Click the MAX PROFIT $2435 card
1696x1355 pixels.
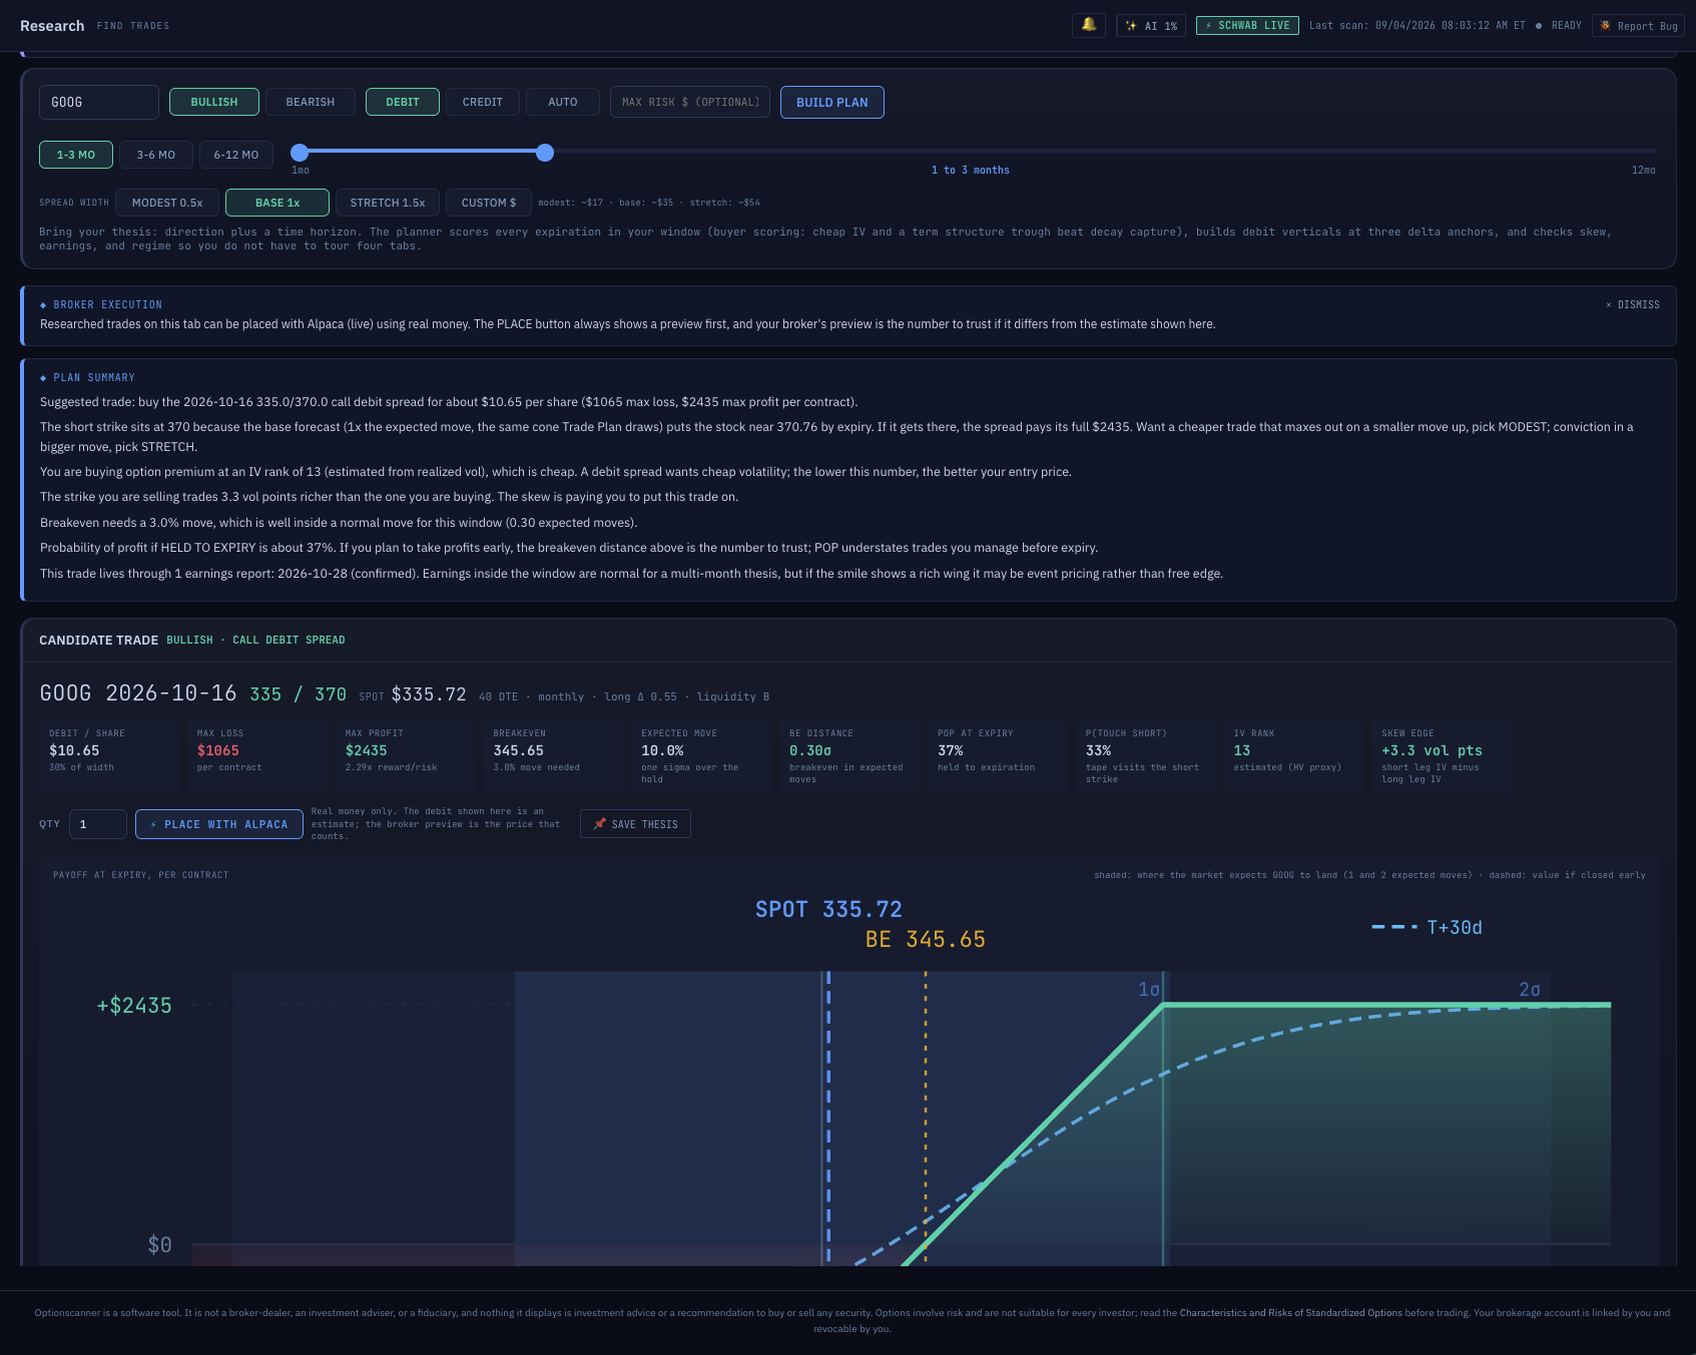(405, 757)
